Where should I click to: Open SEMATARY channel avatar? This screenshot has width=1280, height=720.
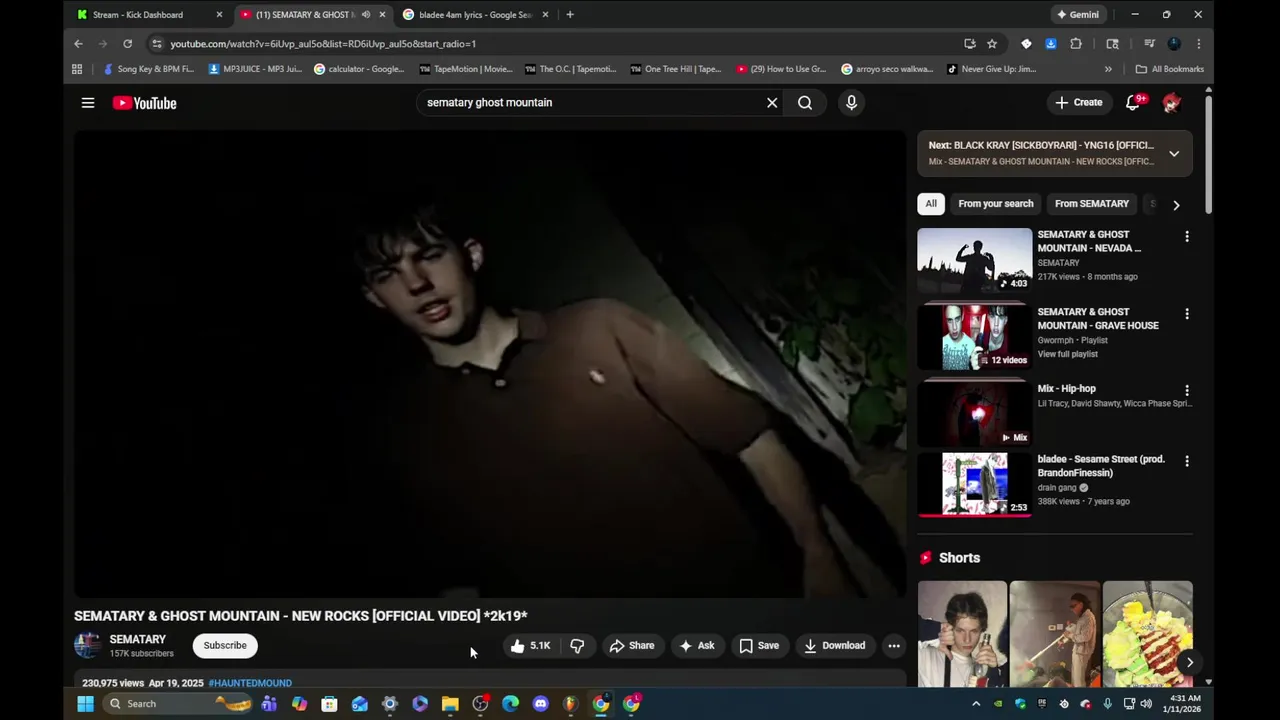[87, 645]
